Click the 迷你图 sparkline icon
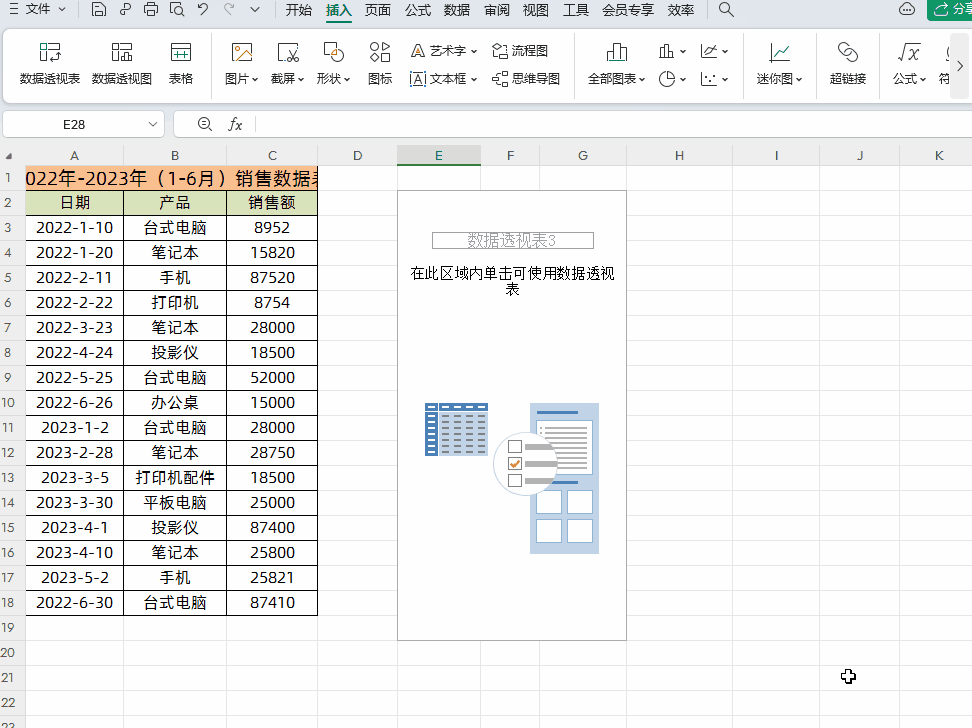The image size is (972, 728). [x=779, y=53]
